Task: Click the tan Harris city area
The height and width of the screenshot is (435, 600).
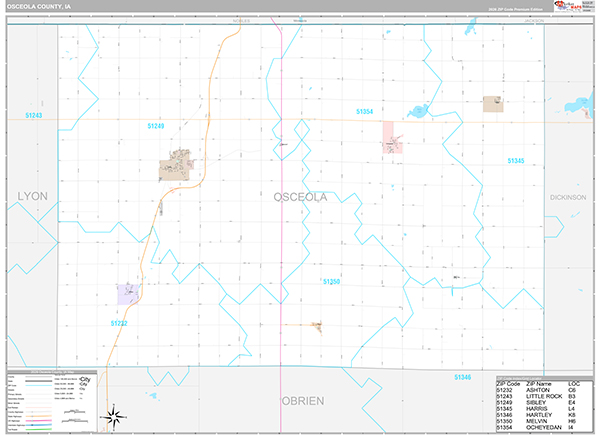Action: (x=493, y=104)
